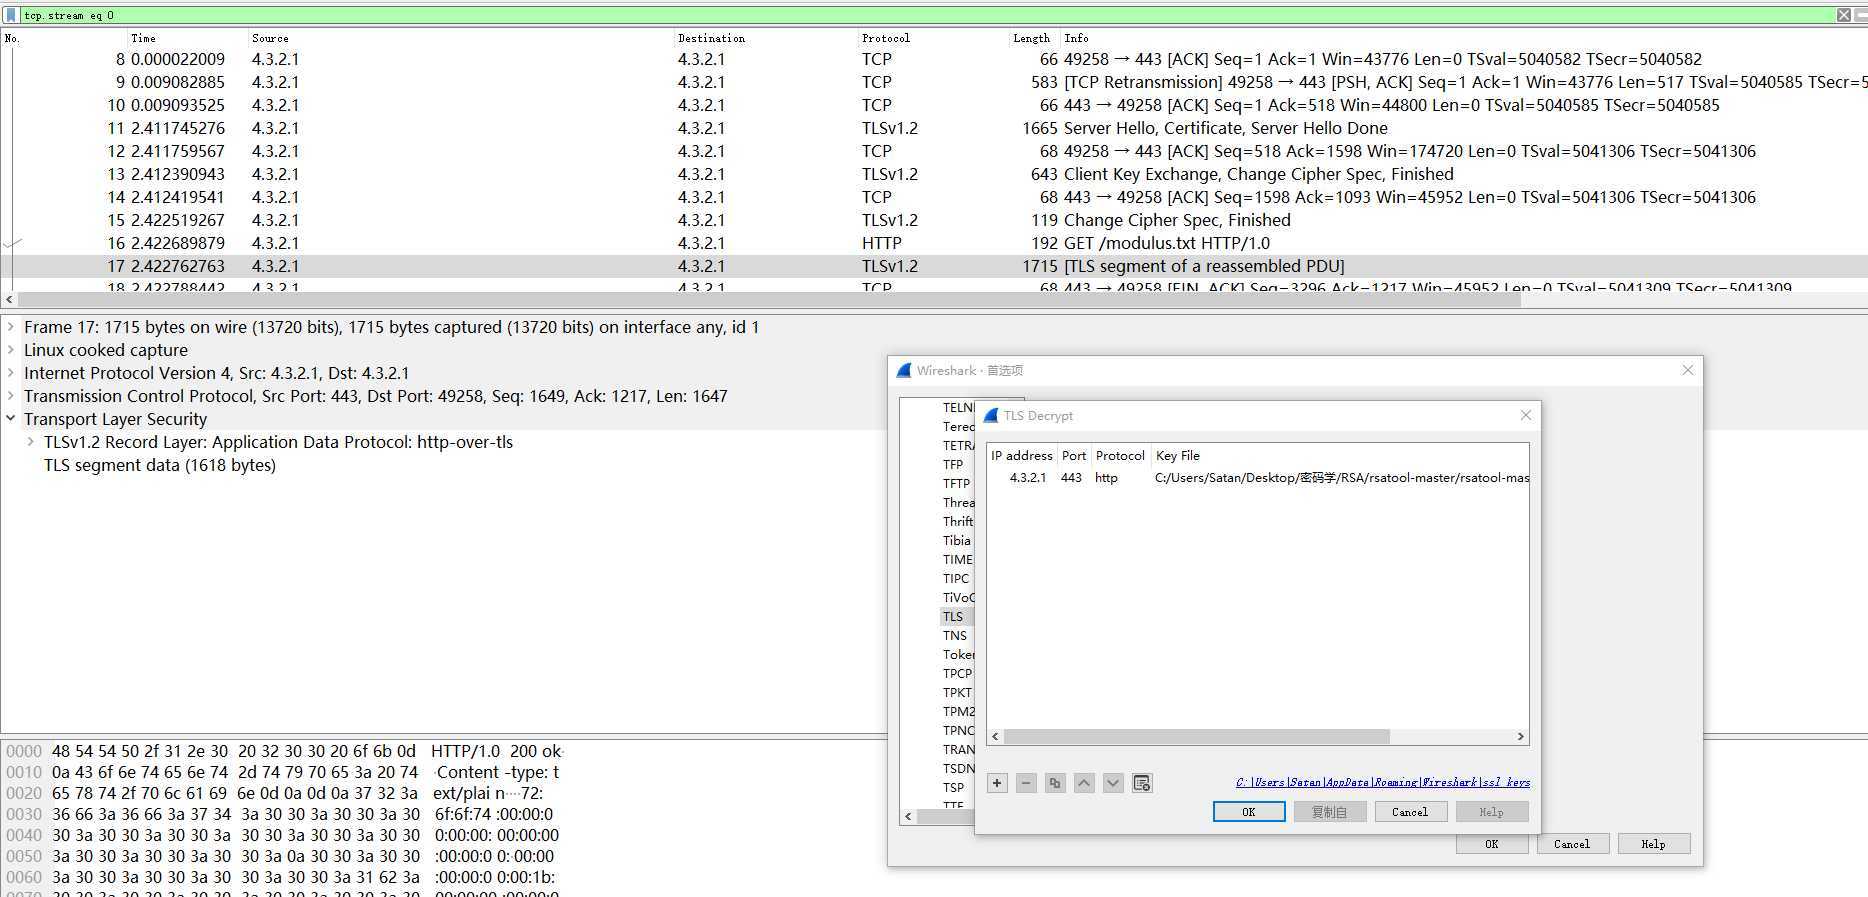This screenshot has width=1868, height=897.
Task: Expand TLSv1.2 Record Layer item
Action: [31, 442]
